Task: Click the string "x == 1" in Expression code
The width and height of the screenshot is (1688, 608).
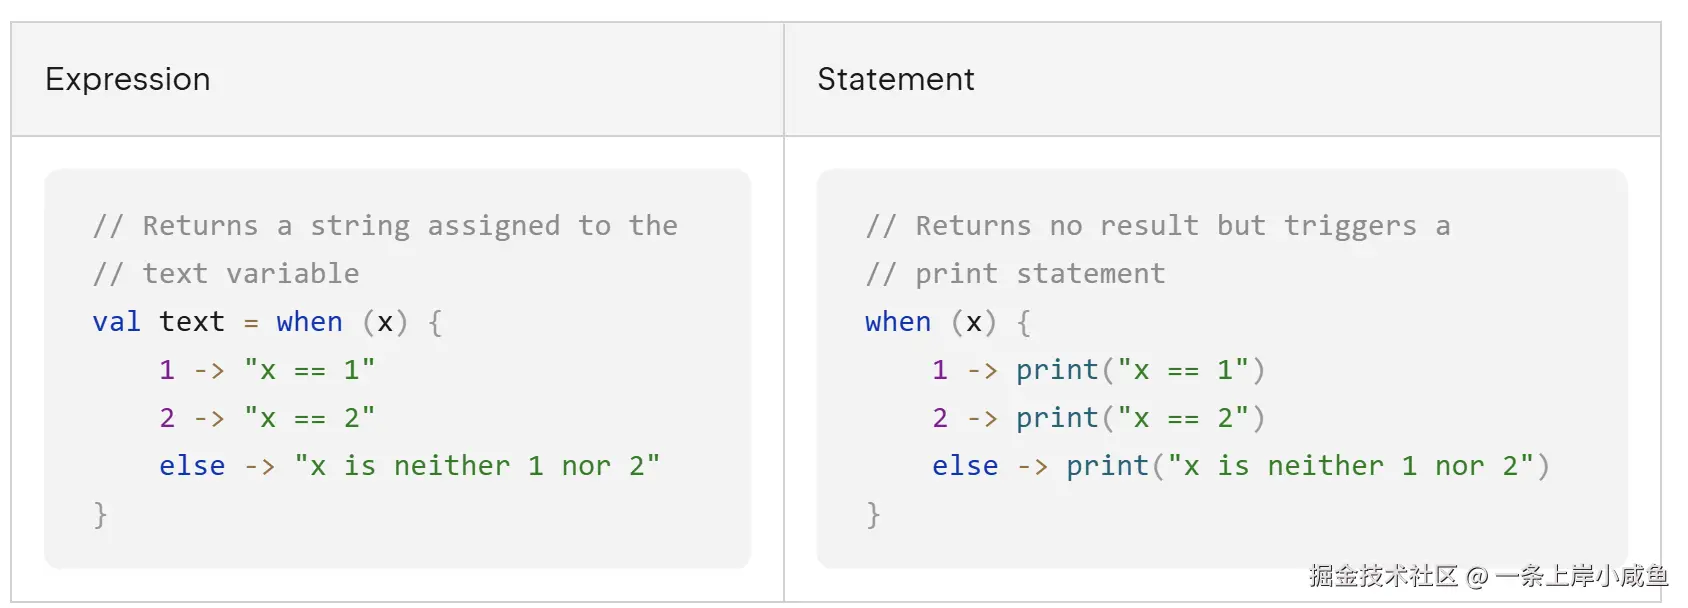Action: tap(309, 370)
